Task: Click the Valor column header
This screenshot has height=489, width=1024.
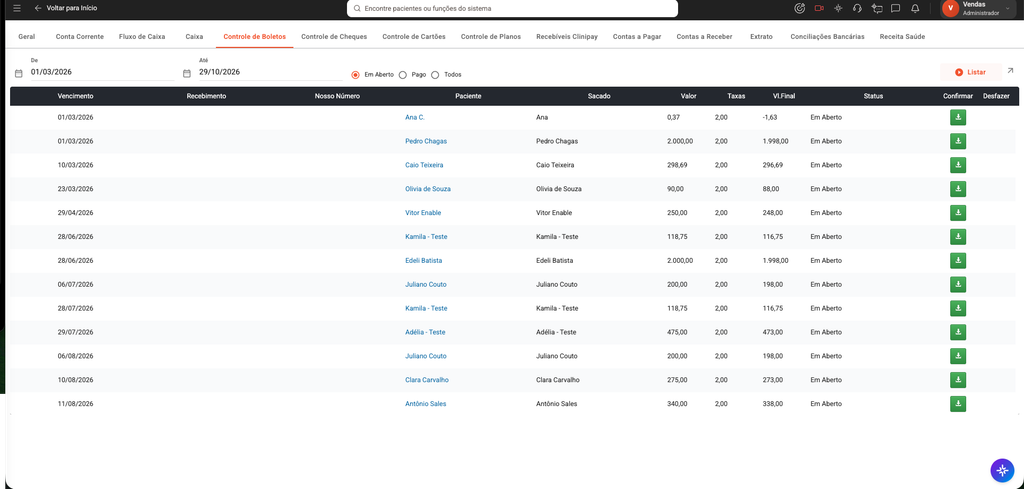Action: point(688,96)
